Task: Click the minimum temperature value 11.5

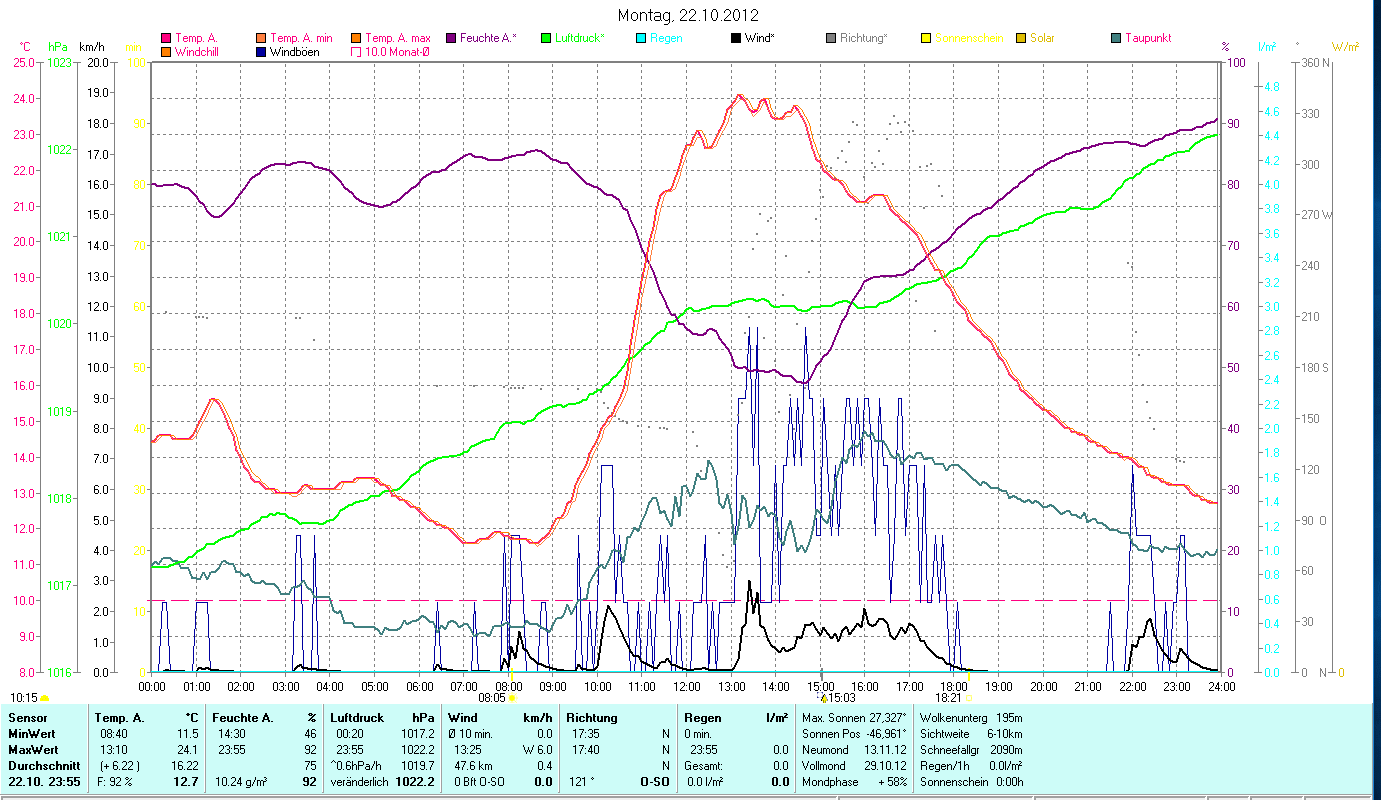Action: tap(189, 733)
